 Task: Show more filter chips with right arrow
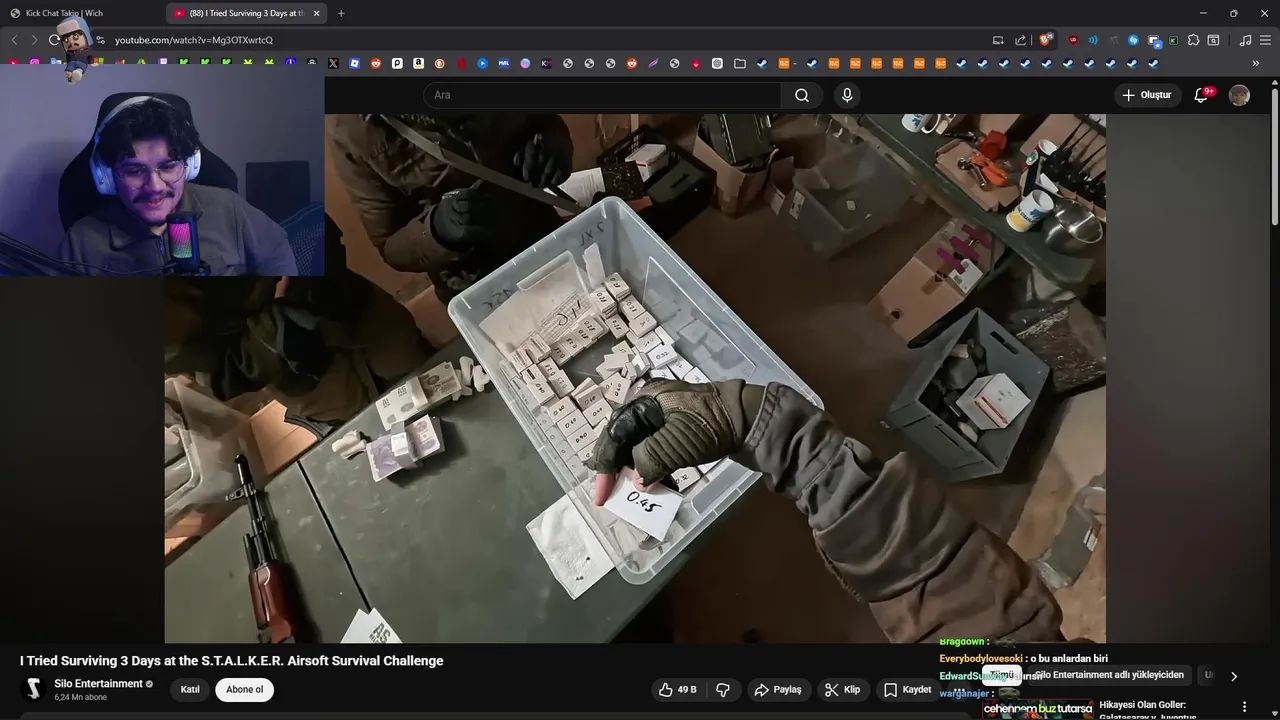pos(1234,676)
